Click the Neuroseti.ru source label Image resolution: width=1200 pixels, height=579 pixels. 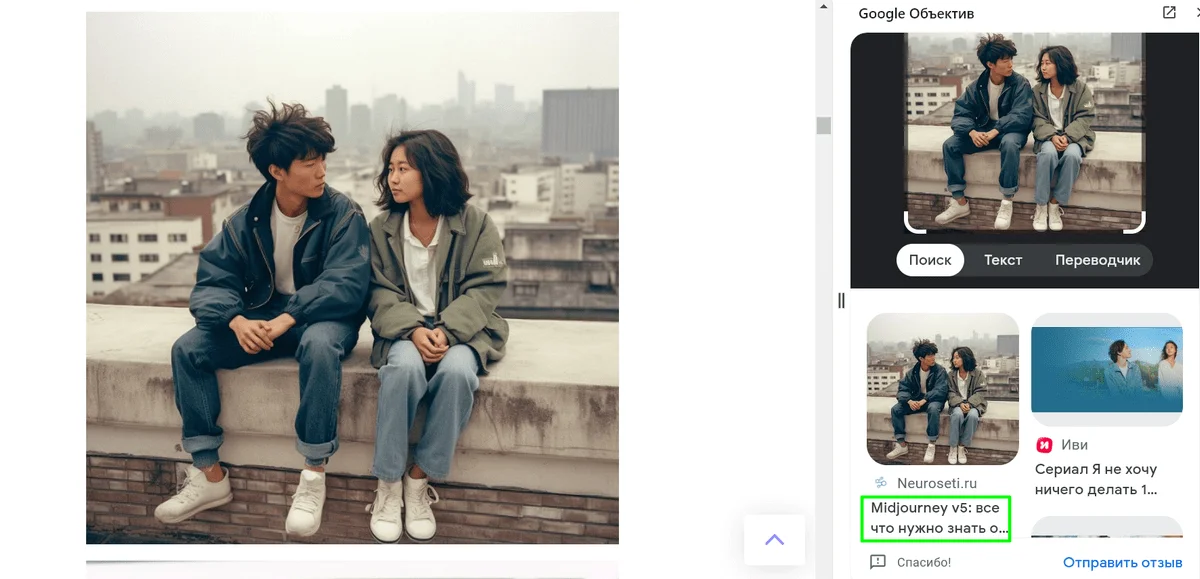click(x=936, y=483)
